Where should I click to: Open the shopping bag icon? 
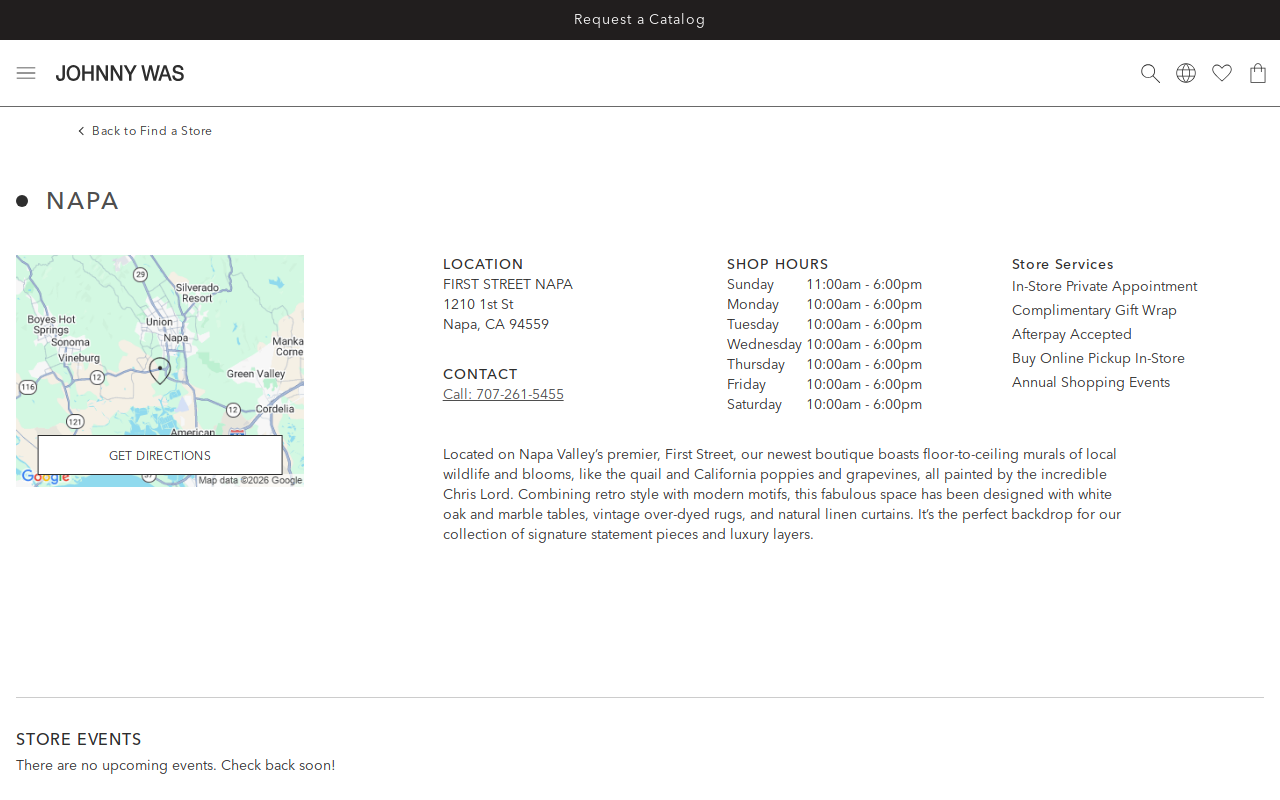[1258, 73]
